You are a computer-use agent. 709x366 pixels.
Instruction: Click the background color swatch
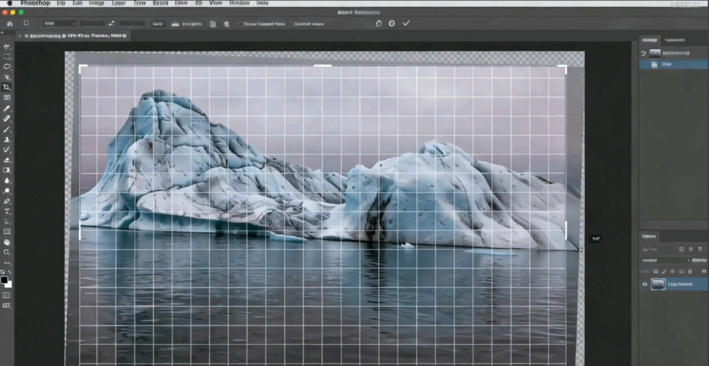8,284
